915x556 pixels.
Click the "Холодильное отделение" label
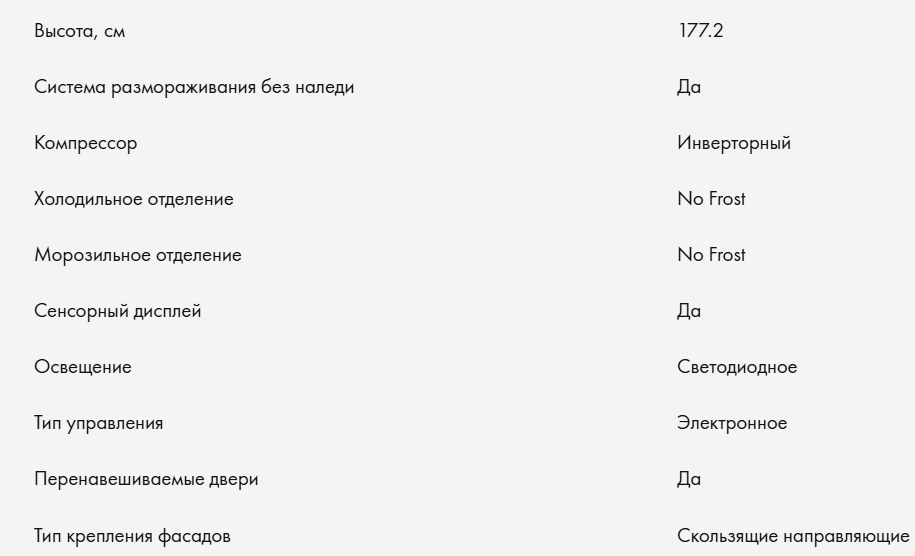pyautogui.click(x=134, y=199)
